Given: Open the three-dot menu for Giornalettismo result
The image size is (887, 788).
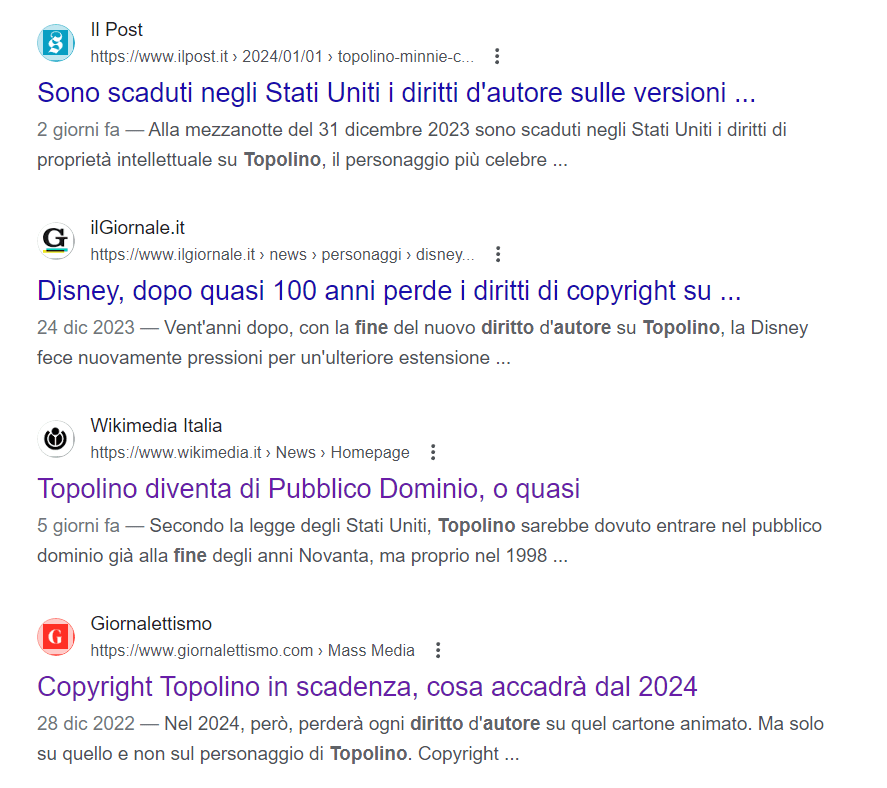Looking at the screenshot, I should coord(438,651).
